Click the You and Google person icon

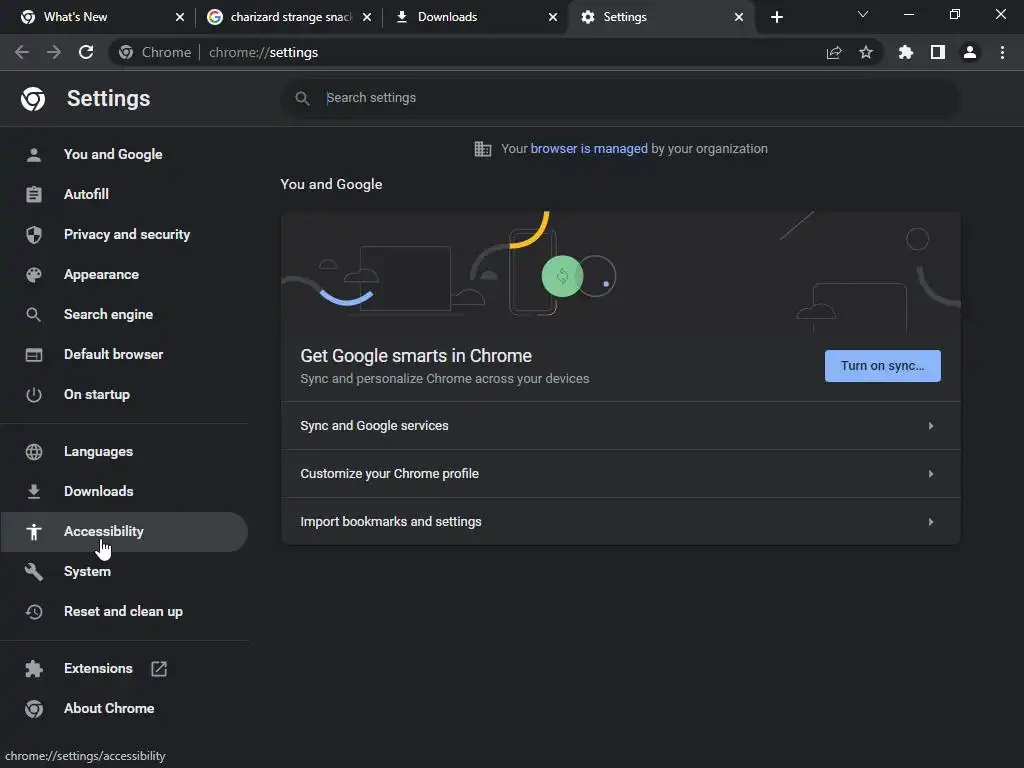point(34,155)
